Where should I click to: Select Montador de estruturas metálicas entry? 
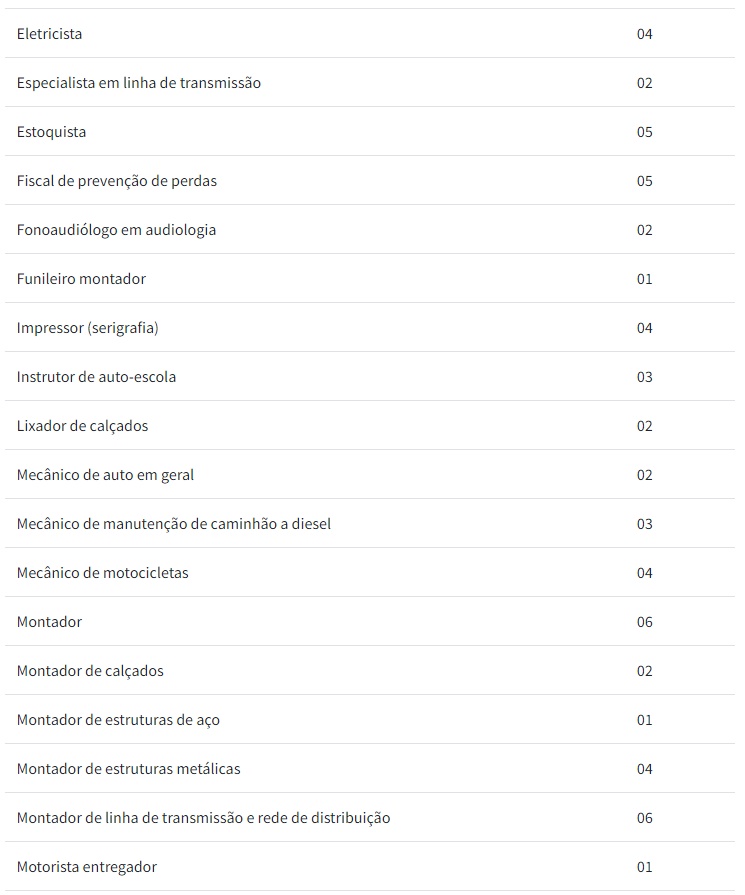[129, 769]
